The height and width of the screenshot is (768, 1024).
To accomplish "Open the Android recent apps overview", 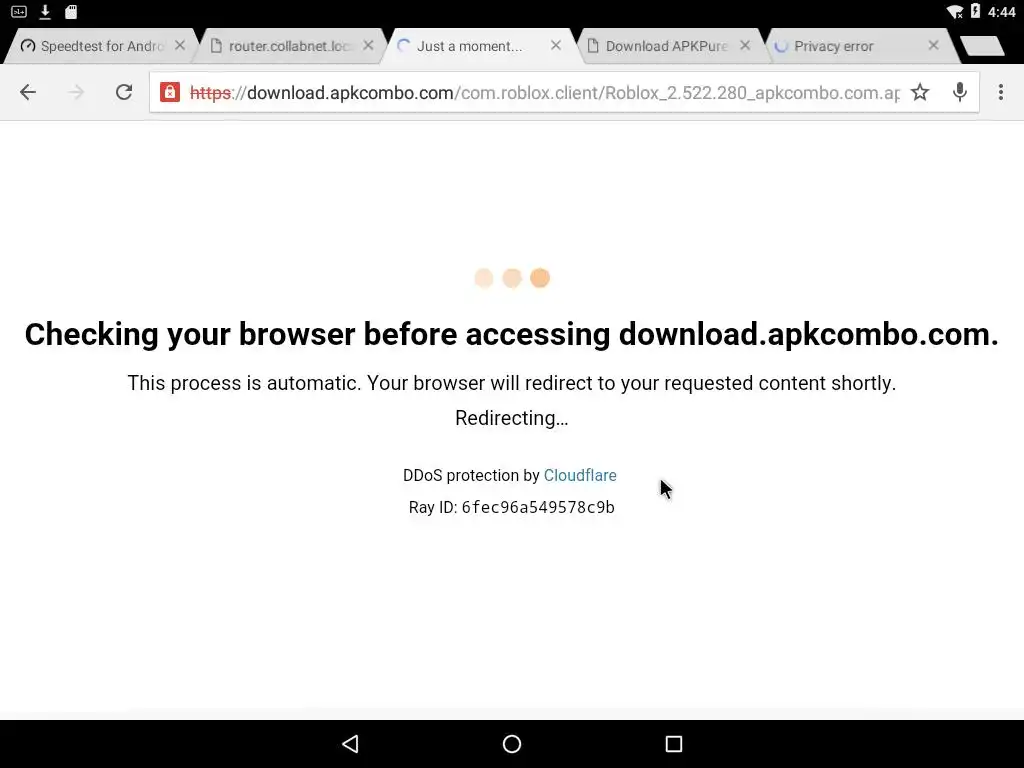I will click(x=673, y=744).
